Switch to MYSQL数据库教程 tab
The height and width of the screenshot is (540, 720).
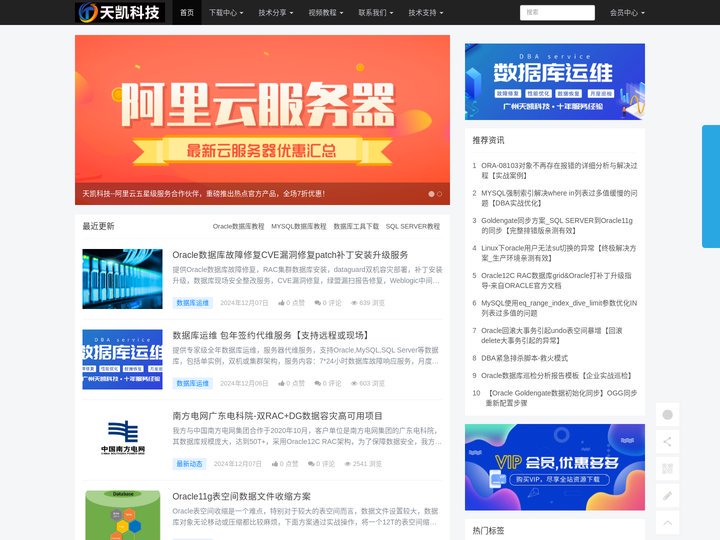[x=298, y=226]
